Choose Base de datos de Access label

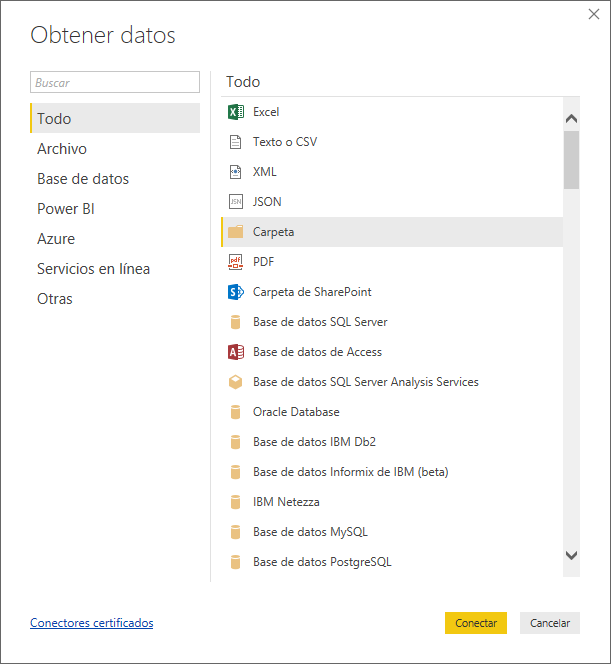coord(317,352)
